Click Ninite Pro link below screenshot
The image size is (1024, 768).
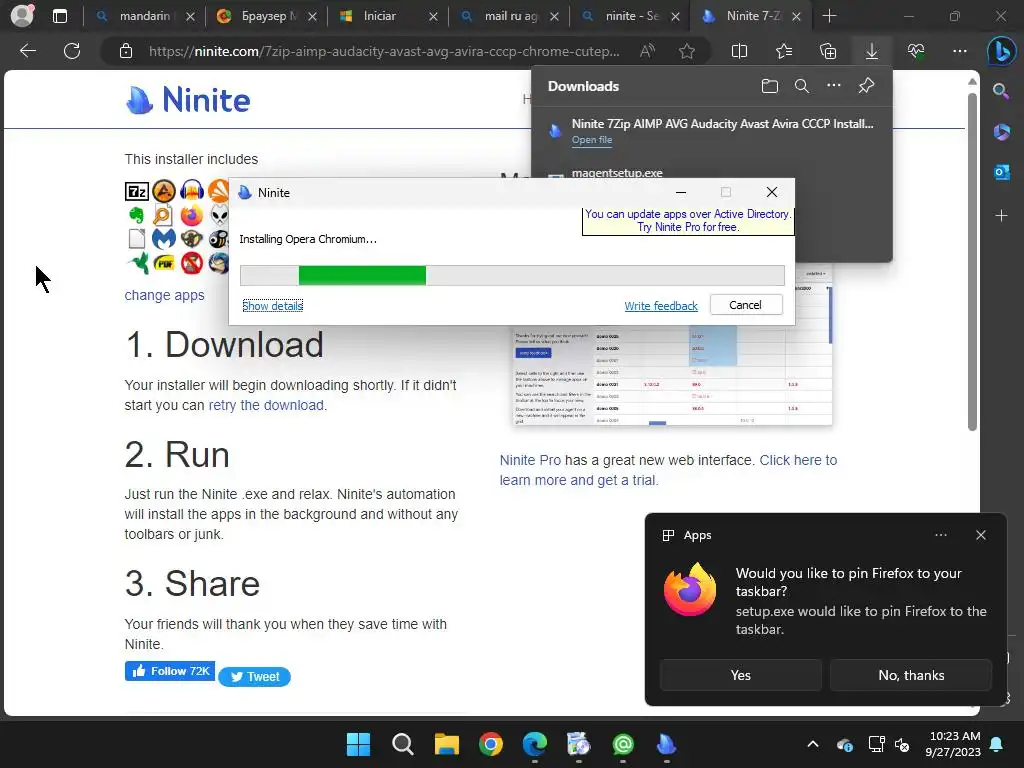[530, 460]
